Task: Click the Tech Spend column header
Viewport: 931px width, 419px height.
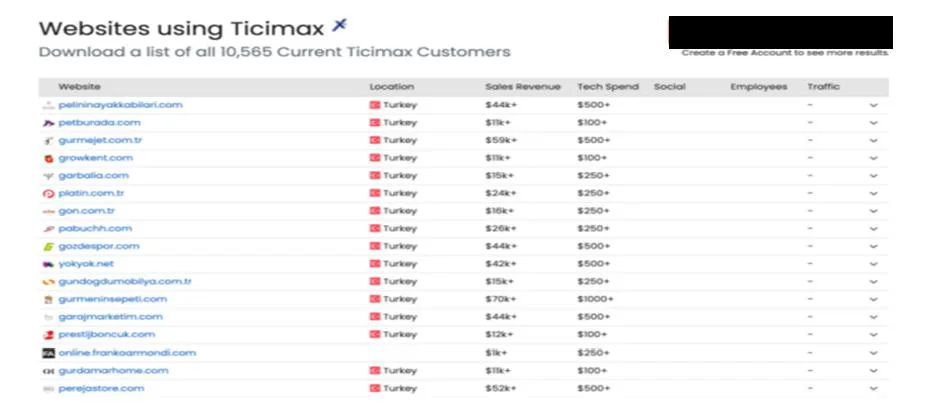Action: pos(608,87)
